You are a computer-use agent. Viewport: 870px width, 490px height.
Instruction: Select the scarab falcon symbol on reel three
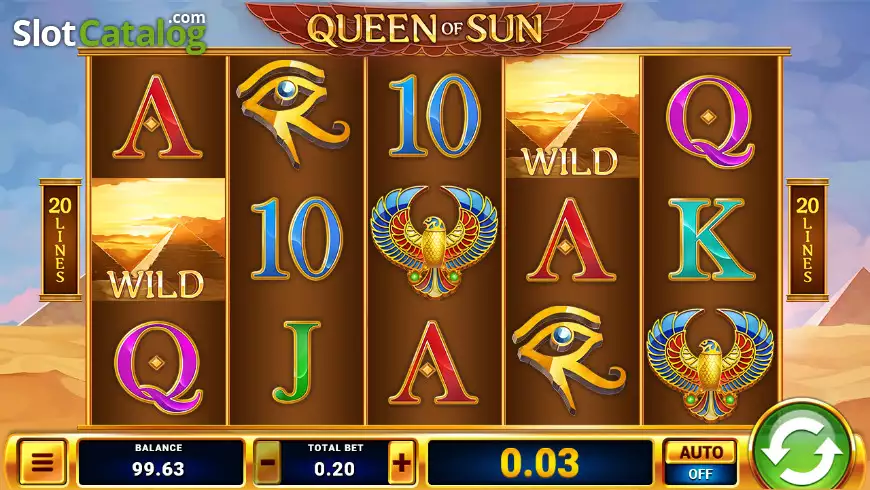click(x=434, y=240)
